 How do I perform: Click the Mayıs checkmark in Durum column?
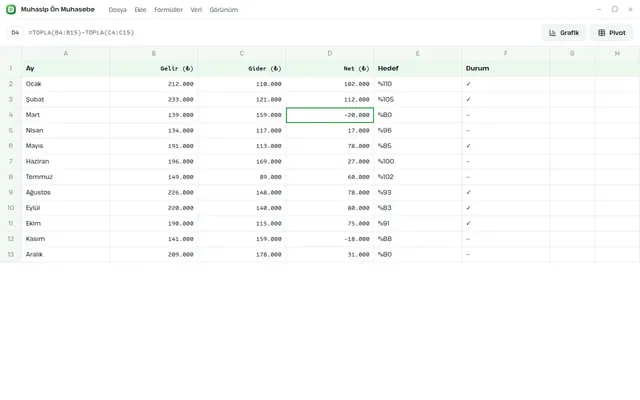tap(468, 146)
